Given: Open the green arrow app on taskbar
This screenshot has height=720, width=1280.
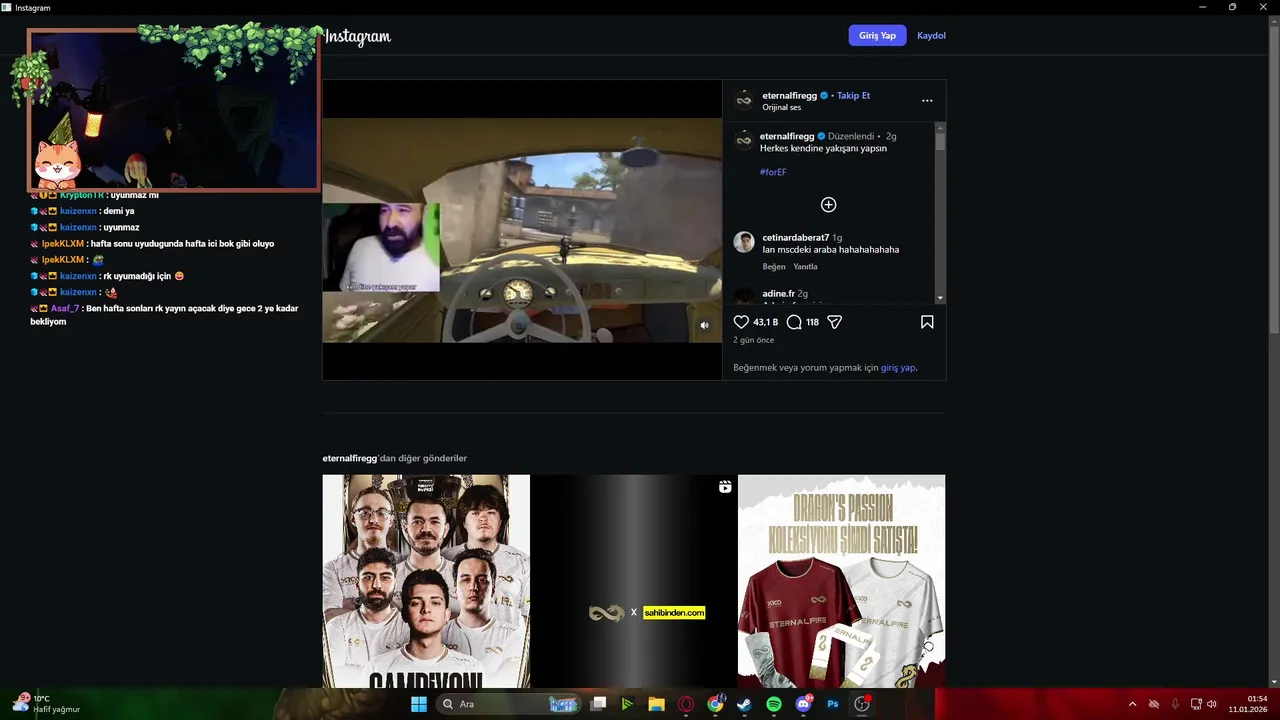Looking at the screenshot, I should 627,704.
